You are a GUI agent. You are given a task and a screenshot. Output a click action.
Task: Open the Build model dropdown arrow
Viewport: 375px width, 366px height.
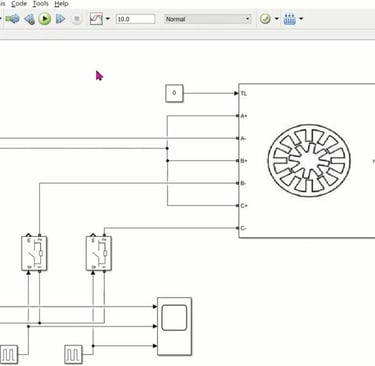[301, 19]
